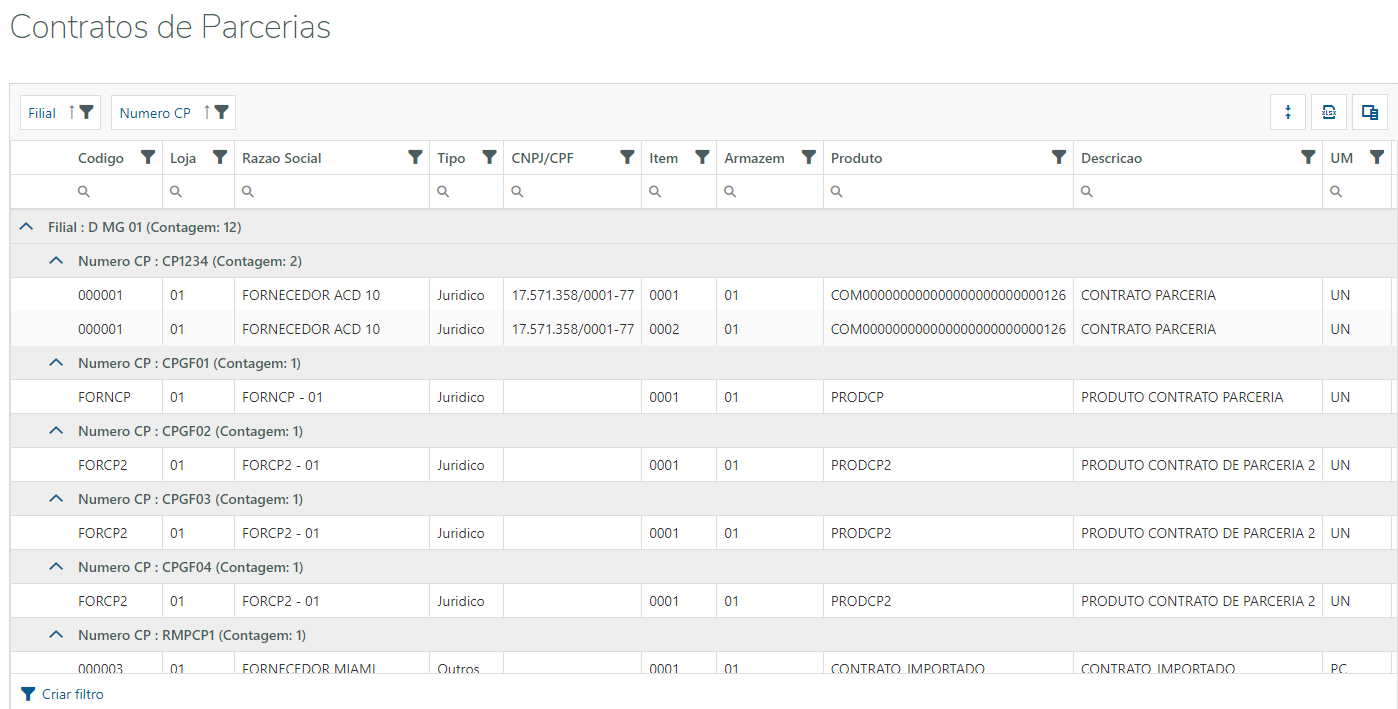Click the Armazem search field
This screenshot has height=709, width=1398.
[x=770, y=192]
